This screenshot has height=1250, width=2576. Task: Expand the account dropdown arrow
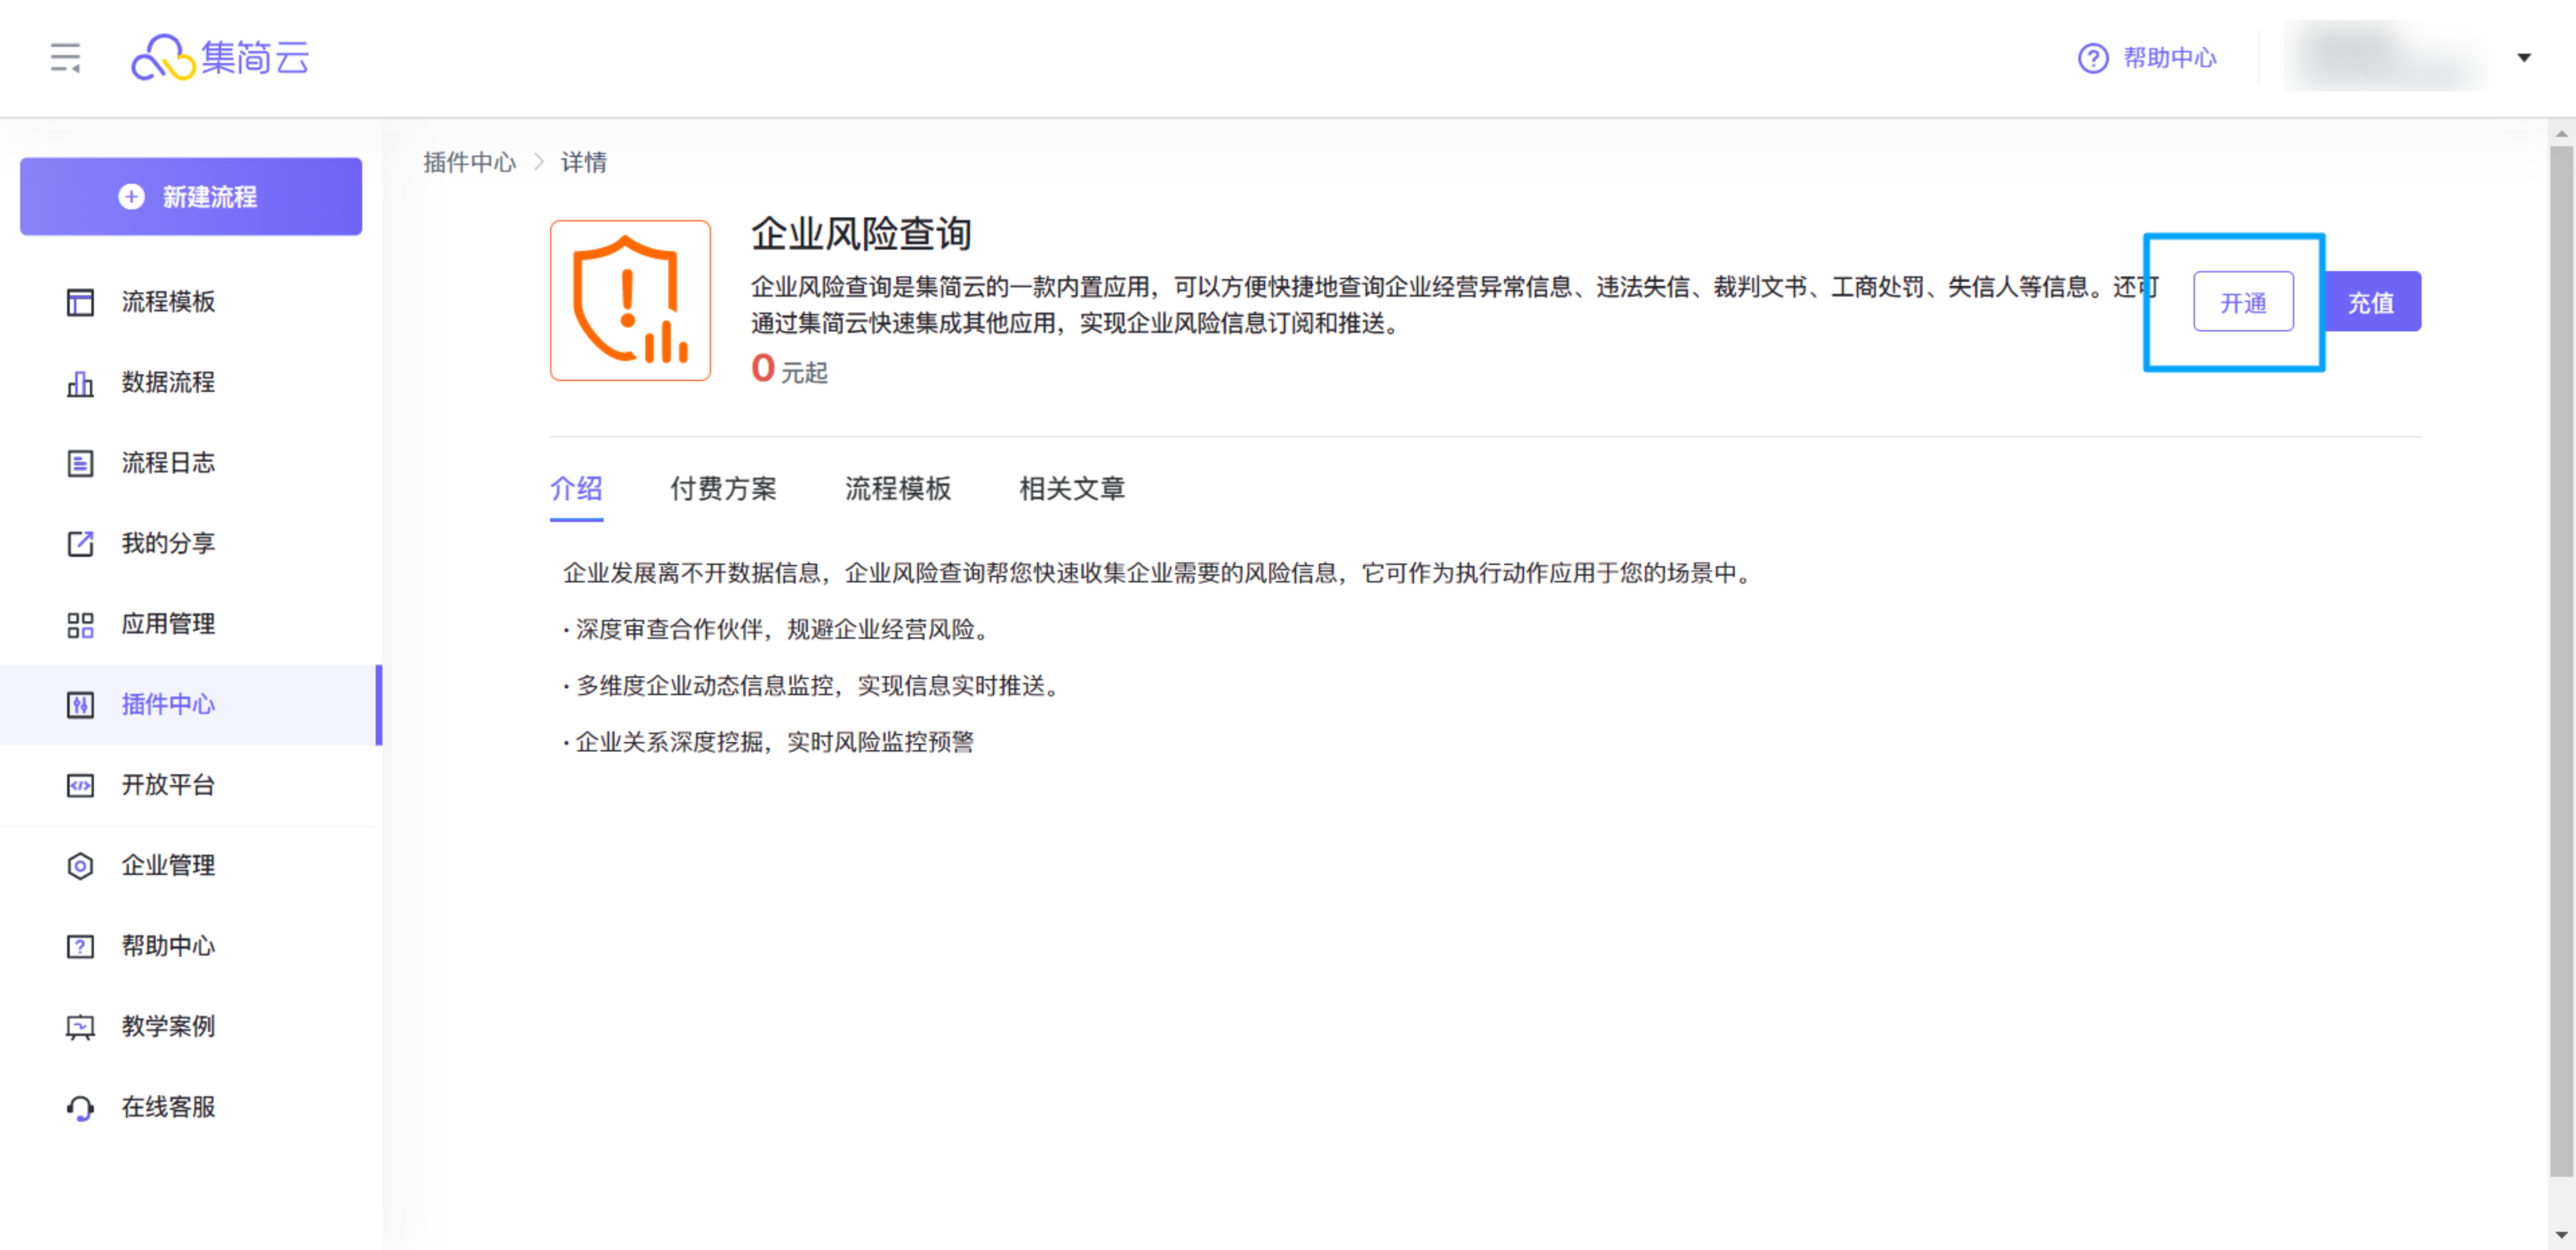(2524, 58)
